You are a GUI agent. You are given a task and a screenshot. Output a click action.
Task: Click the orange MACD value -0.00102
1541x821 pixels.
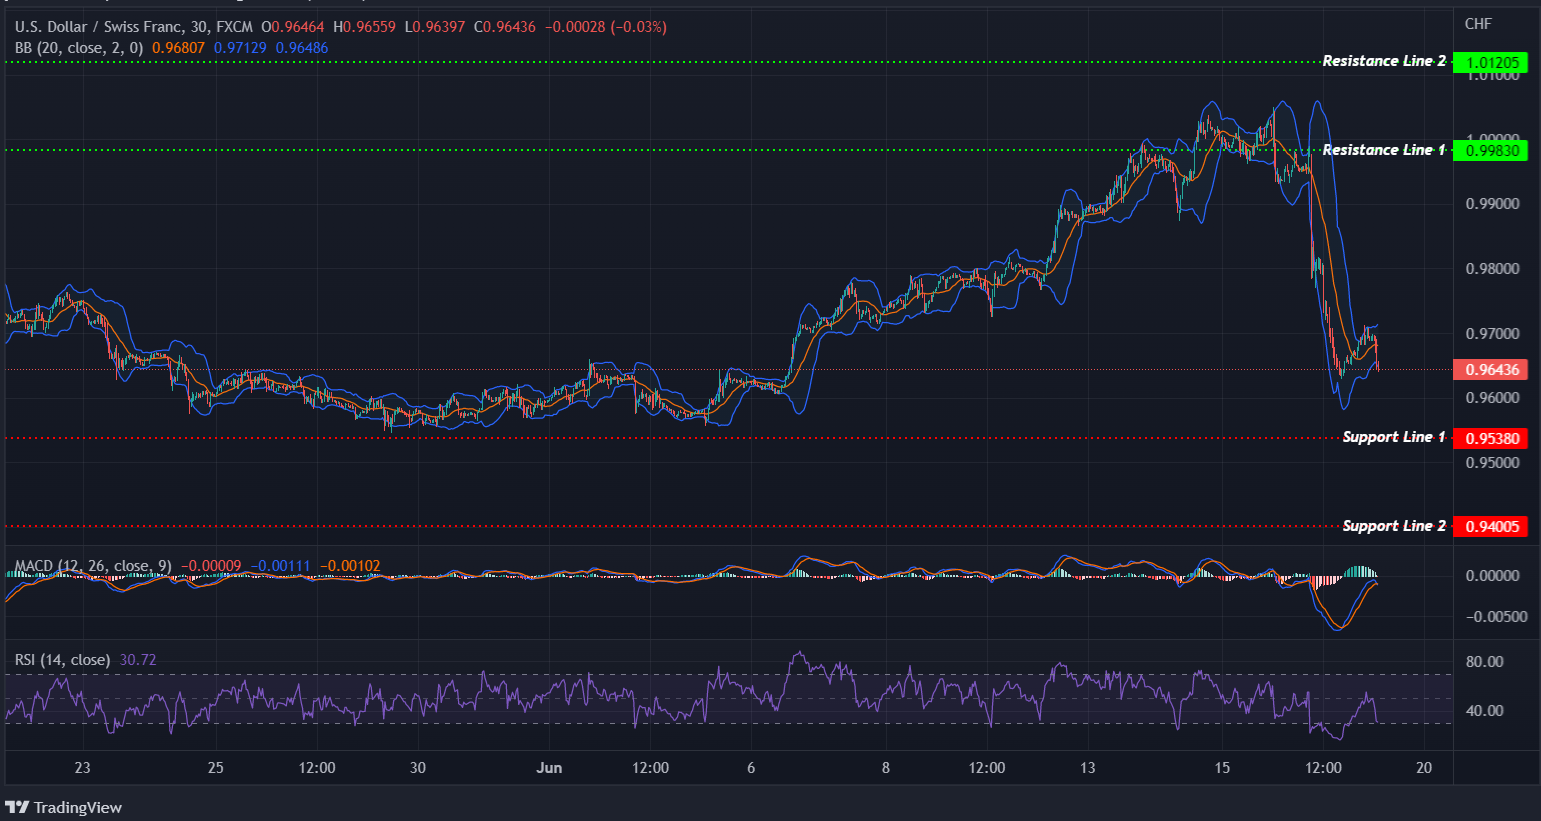348,565
